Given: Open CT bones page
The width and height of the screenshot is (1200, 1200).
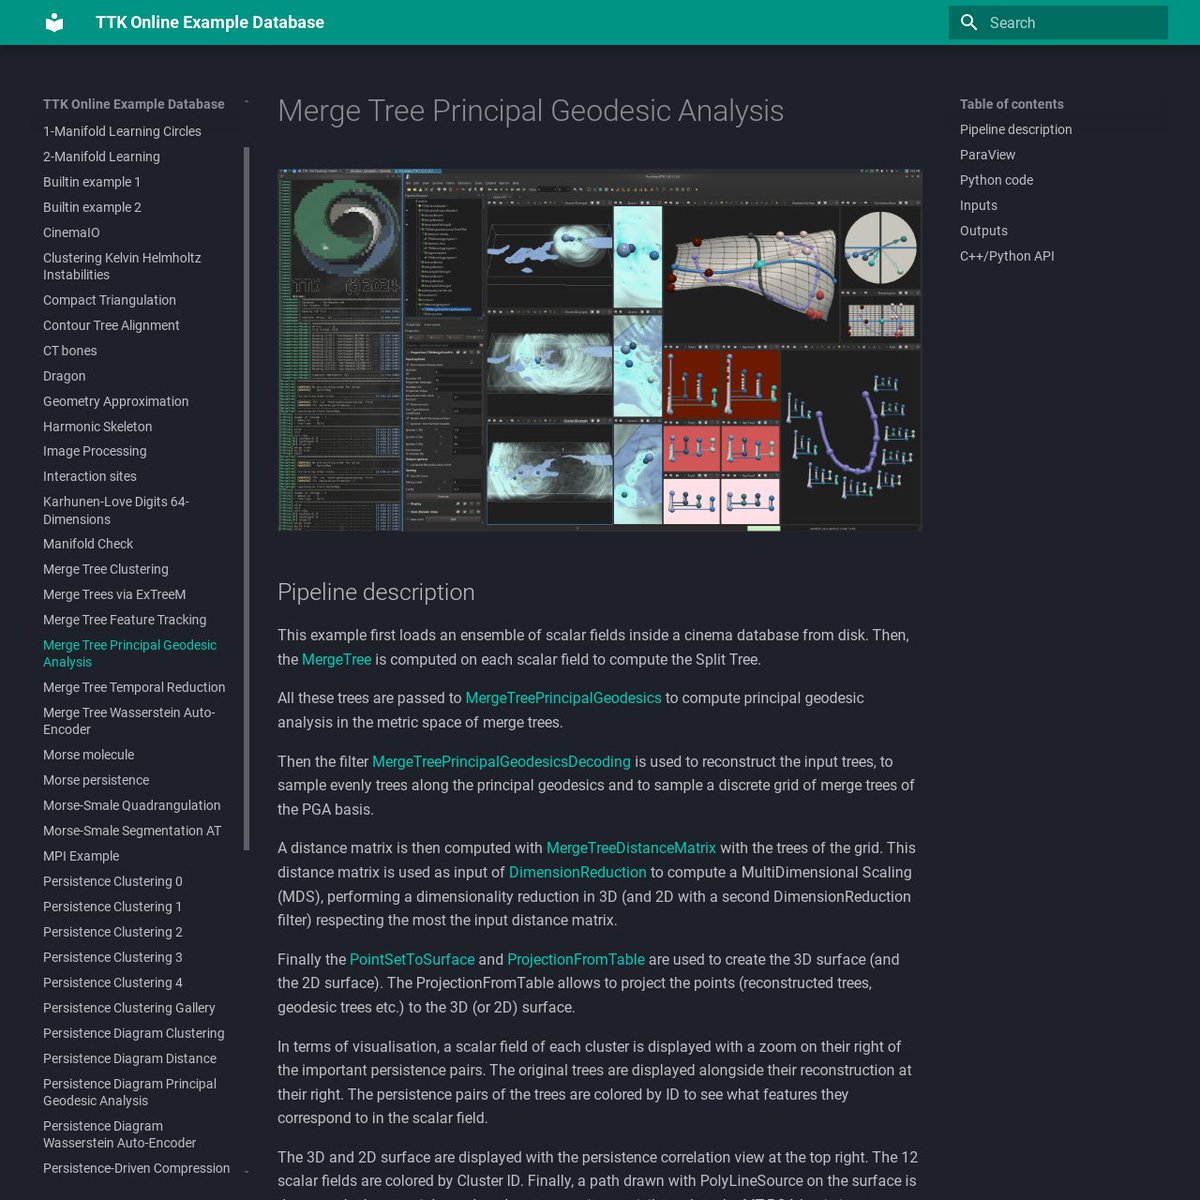Looking at the screenshot, I should click(x=70, y=350).
